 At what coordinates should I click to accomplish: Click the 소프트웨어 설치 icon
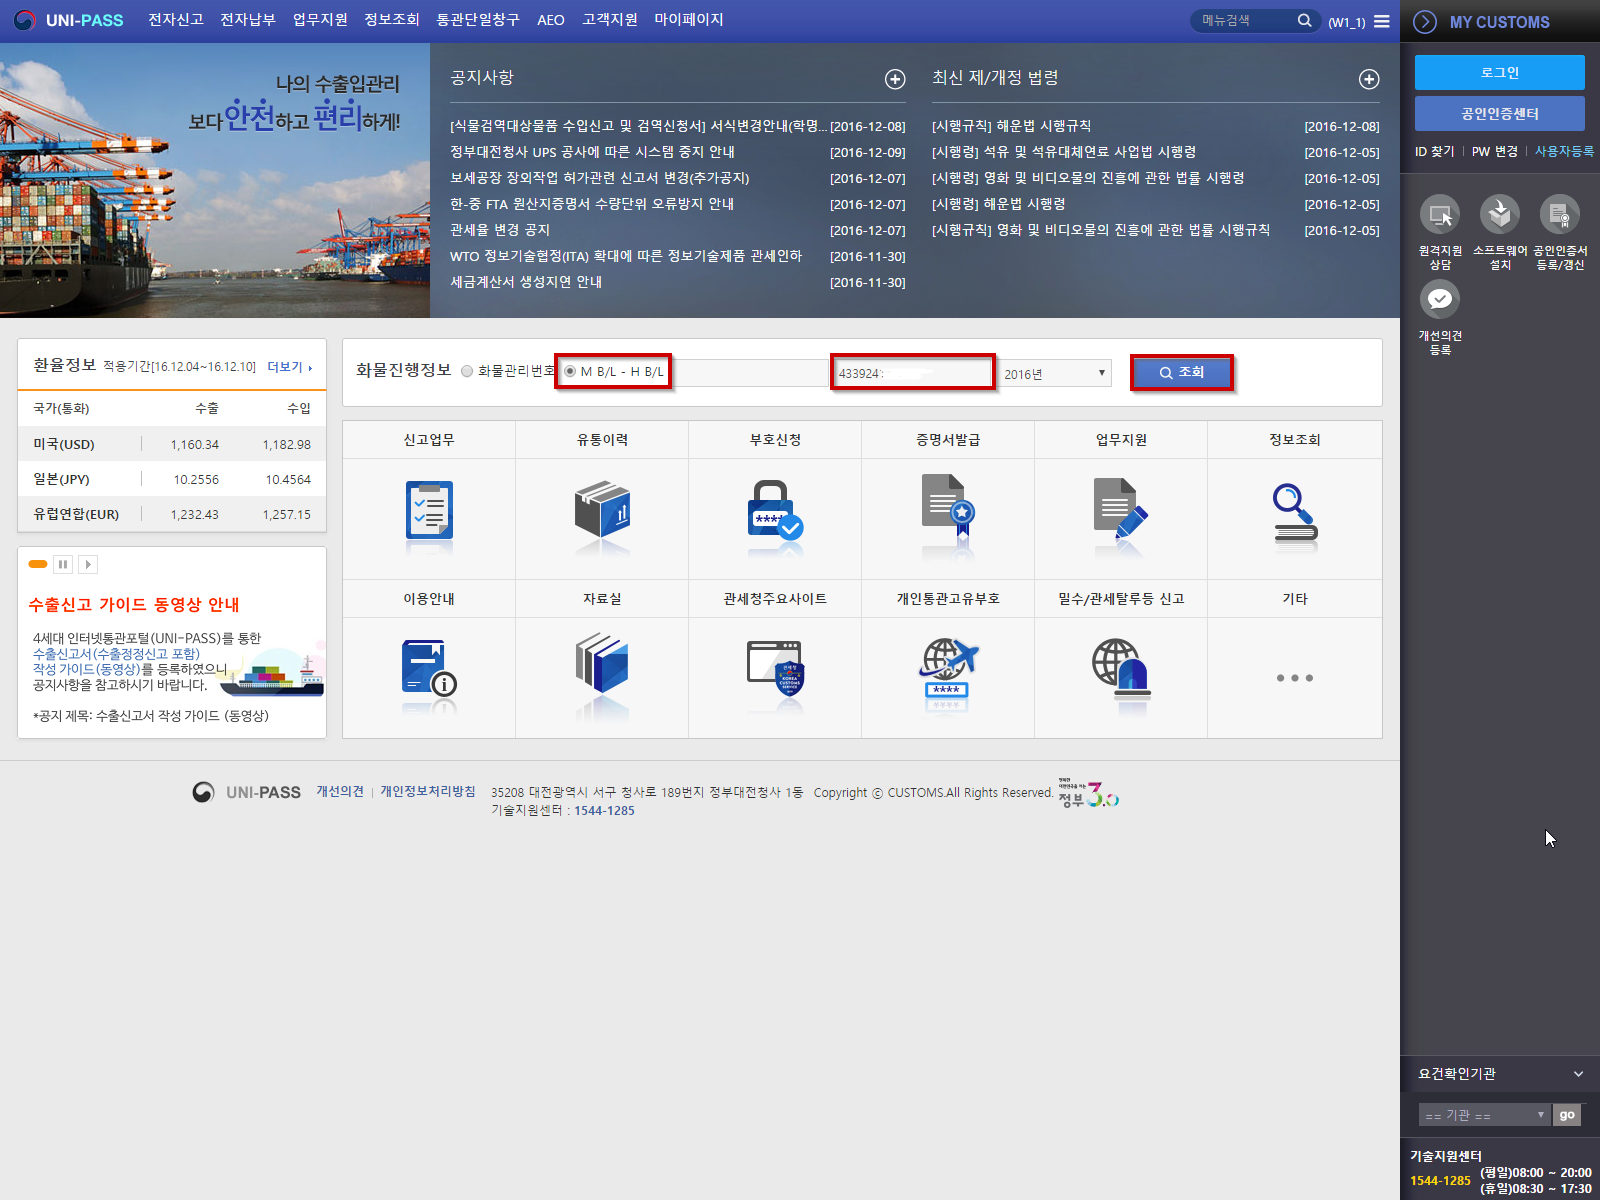(1500, 215)
